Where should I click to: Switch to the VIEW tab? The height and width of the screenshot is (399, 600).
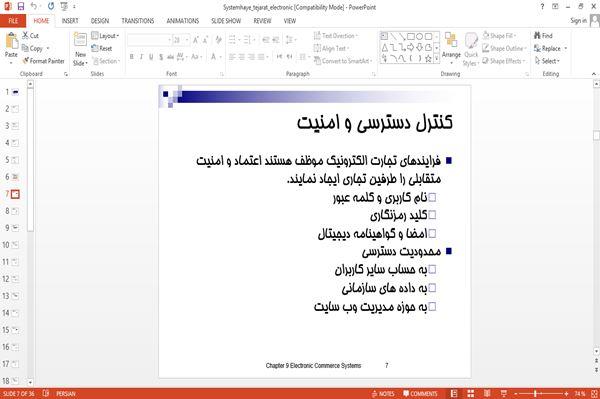(x=290, y=21)
